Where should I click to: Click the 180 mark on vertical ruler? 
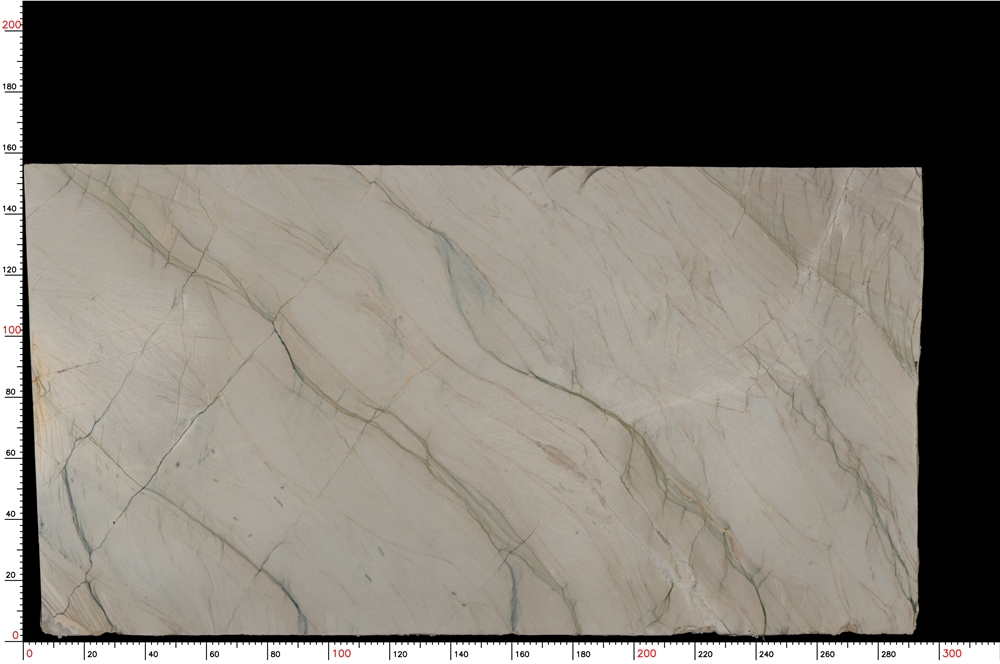point(10,87)
